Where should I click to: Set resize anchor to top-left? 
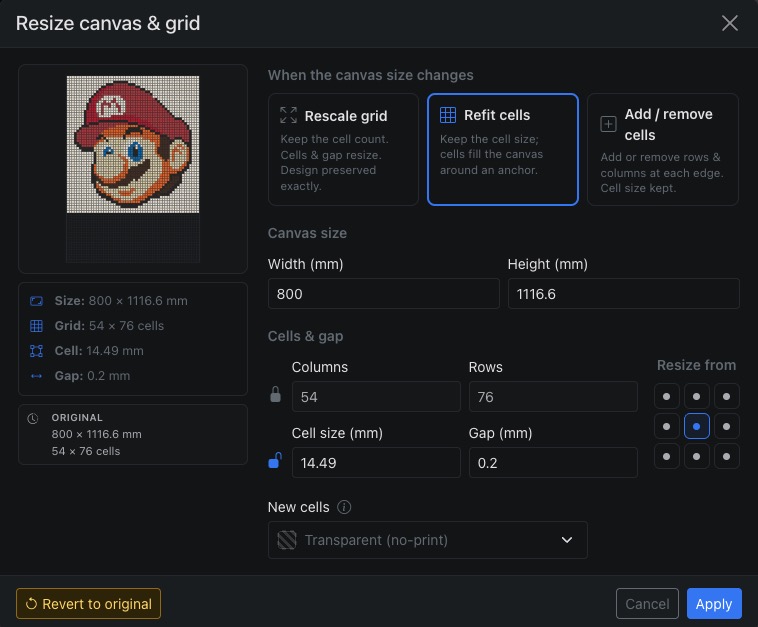tap(667, 396)
